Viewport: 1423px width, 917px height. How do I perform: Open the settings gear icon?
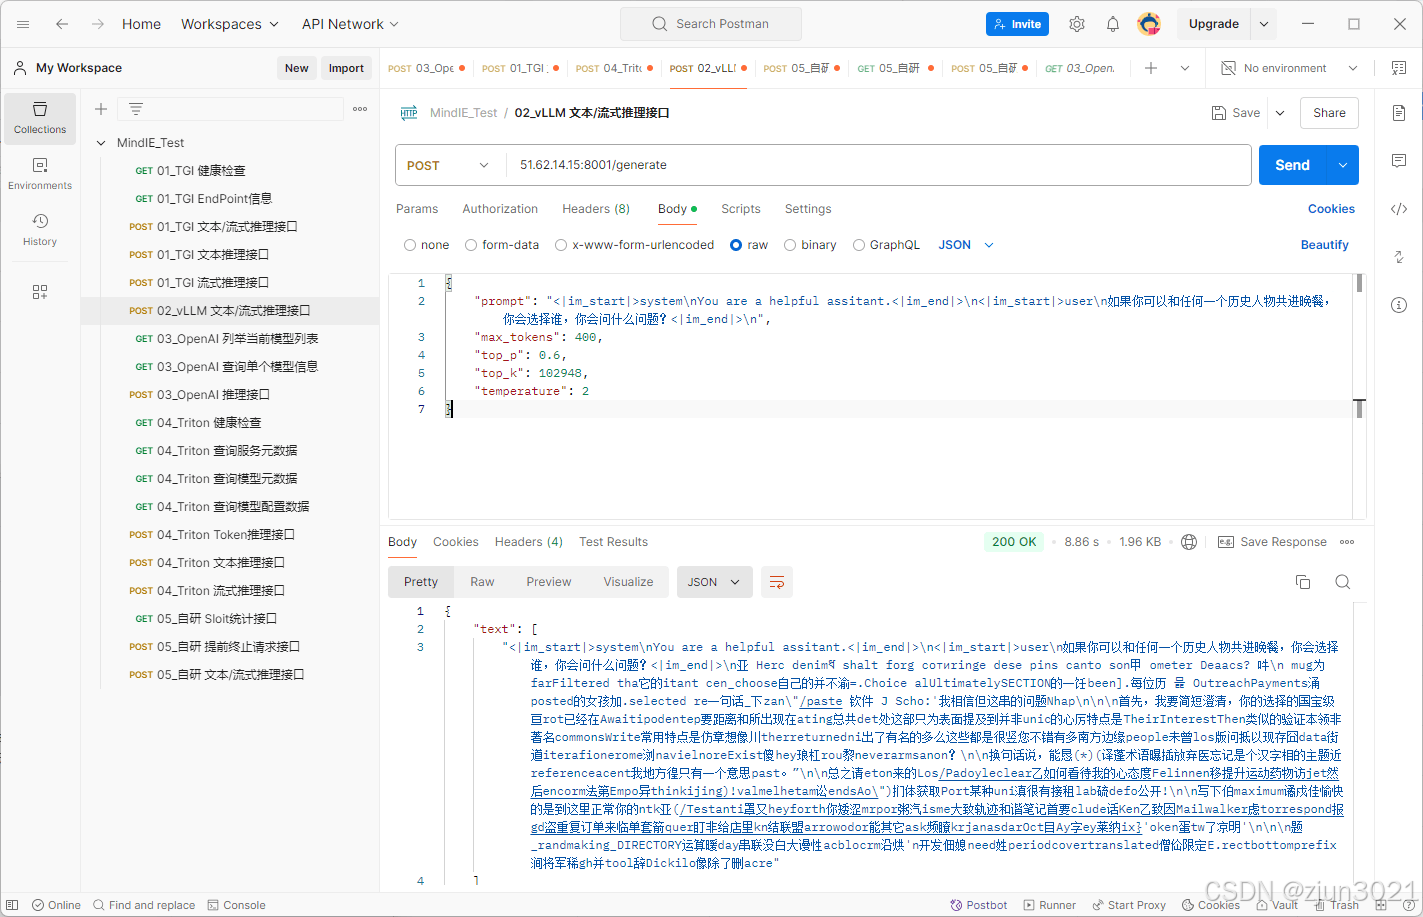1077,24
